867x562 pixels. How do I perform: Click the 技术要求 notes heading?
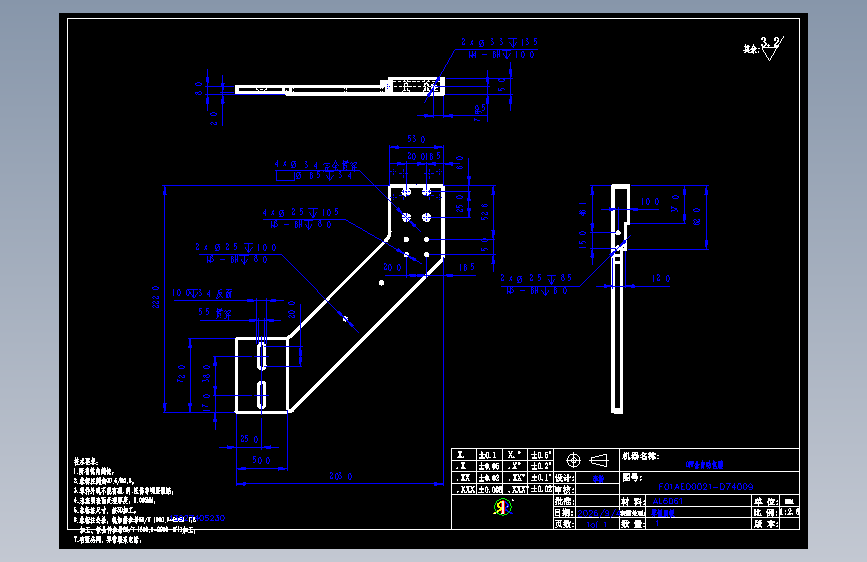coord(86,461)
